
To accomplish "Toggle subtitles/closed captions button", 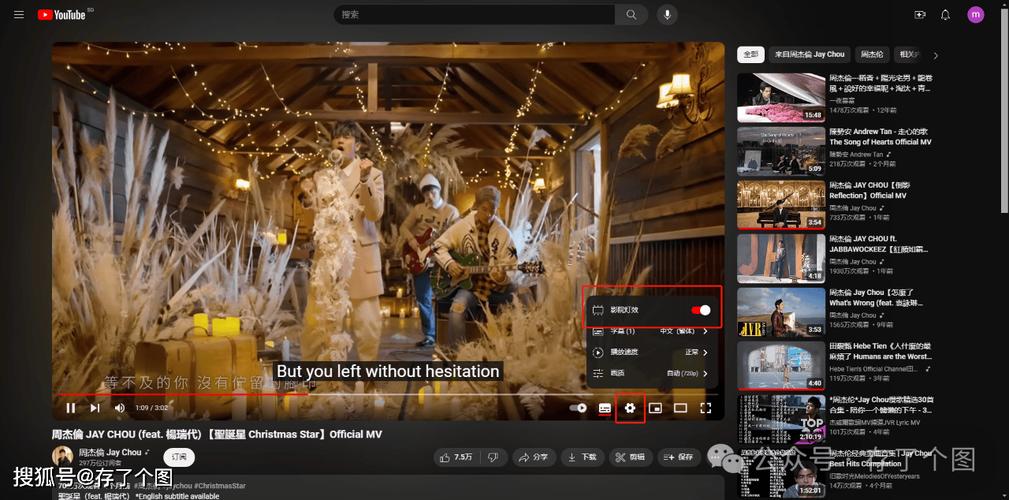I will point(605,408).
